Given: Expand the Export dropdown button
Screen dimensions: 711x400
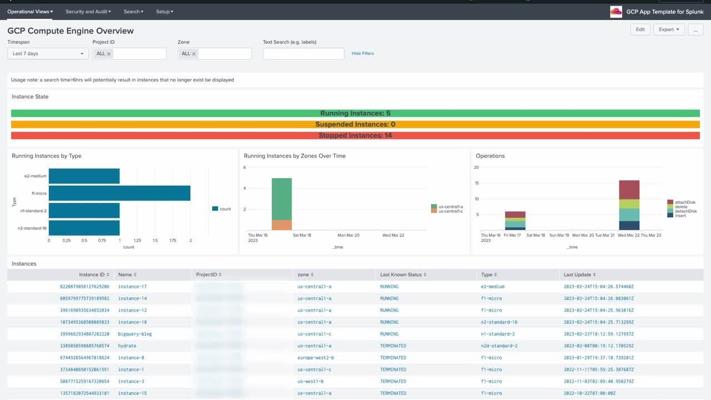Looking at the screenshot, I should [x=668, y=30].
